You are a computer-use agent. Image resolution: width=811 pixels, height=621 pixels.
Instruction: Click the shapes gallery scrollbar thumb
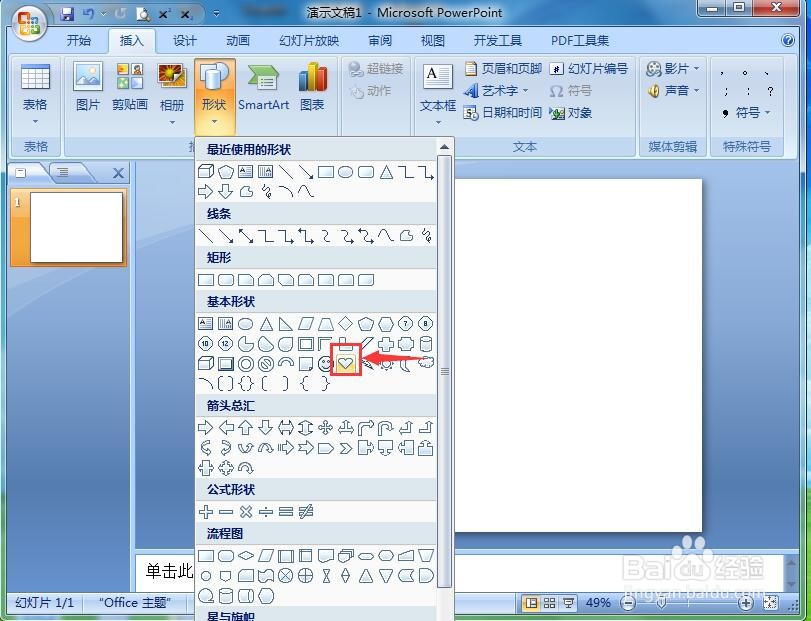pos(445,371)
